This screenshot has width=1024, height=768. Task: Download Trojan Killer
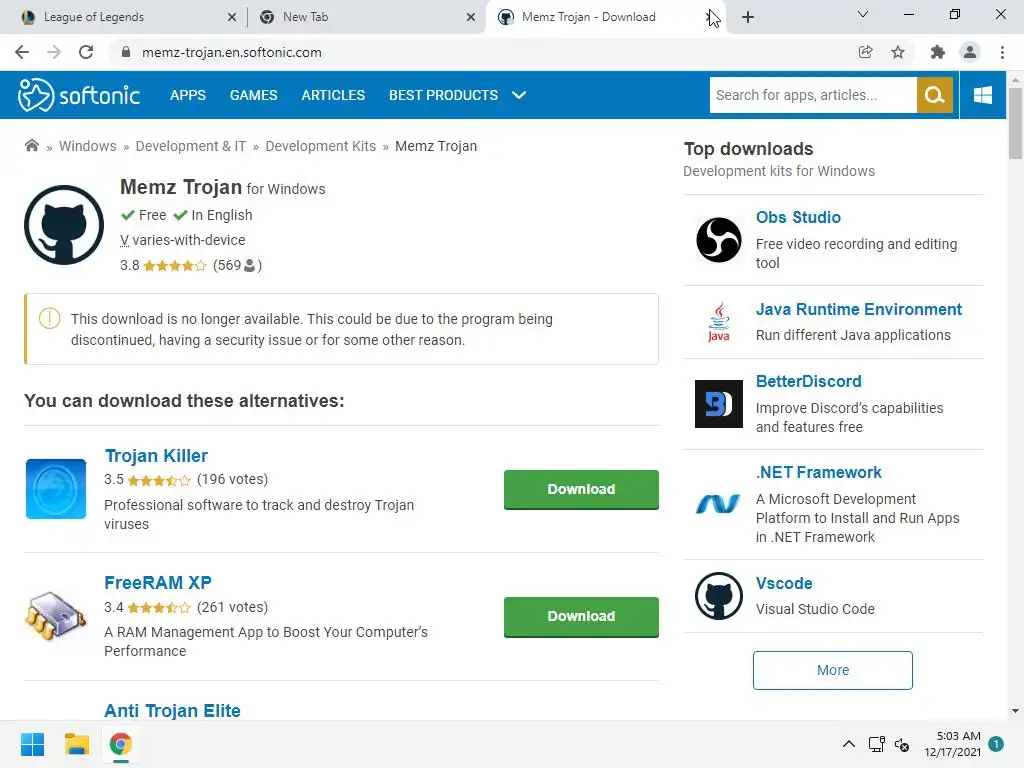coord(581,489)
